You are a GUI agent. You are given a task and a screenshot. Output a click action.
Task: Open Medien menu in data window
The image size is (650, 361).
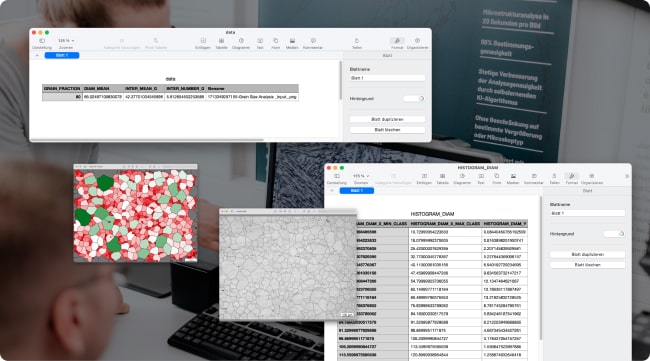pyautogui.click(x=292, y=43)
